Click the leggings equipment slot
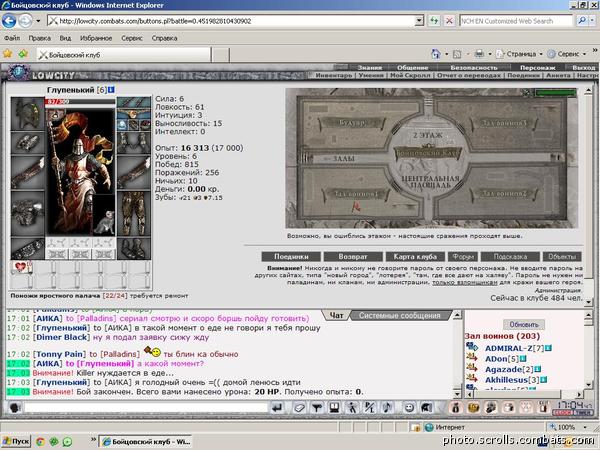This screenshot has height=450, width=600. pos(134,213)
